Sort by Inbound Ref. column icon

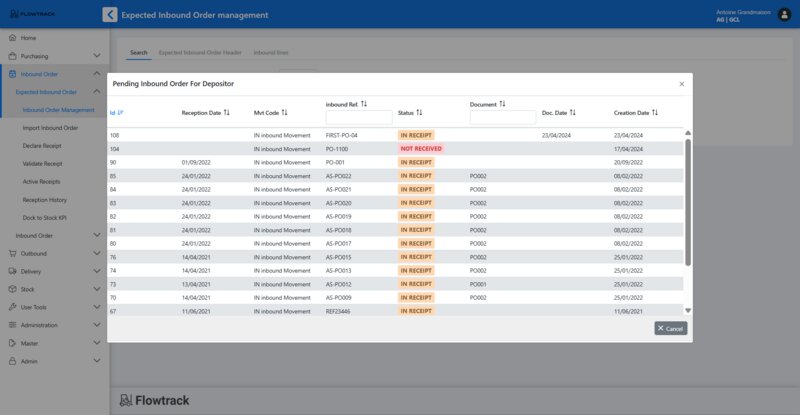click(x=364, y=104)
